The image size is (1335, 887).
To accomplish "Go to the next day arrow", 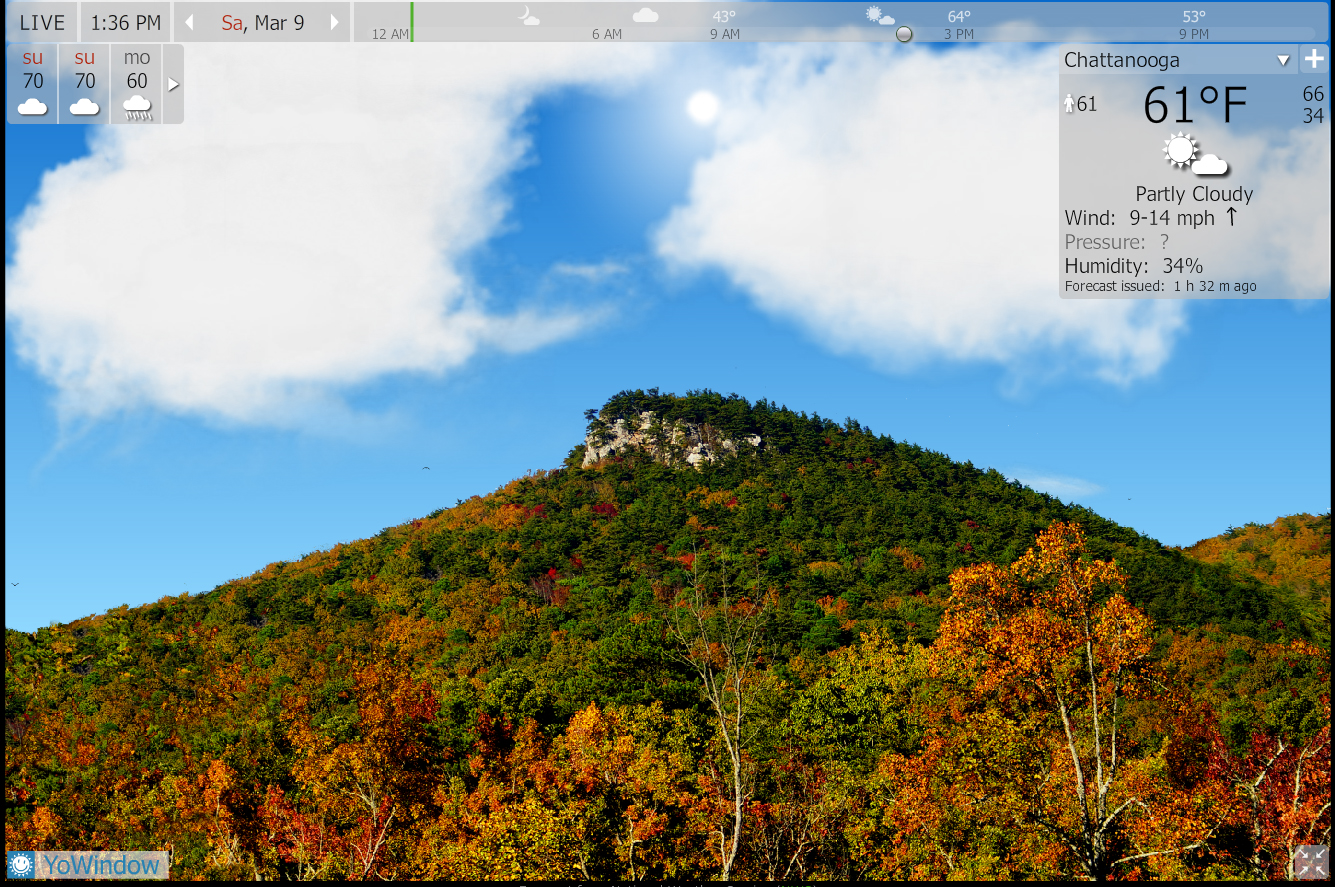I will point(335,22).
